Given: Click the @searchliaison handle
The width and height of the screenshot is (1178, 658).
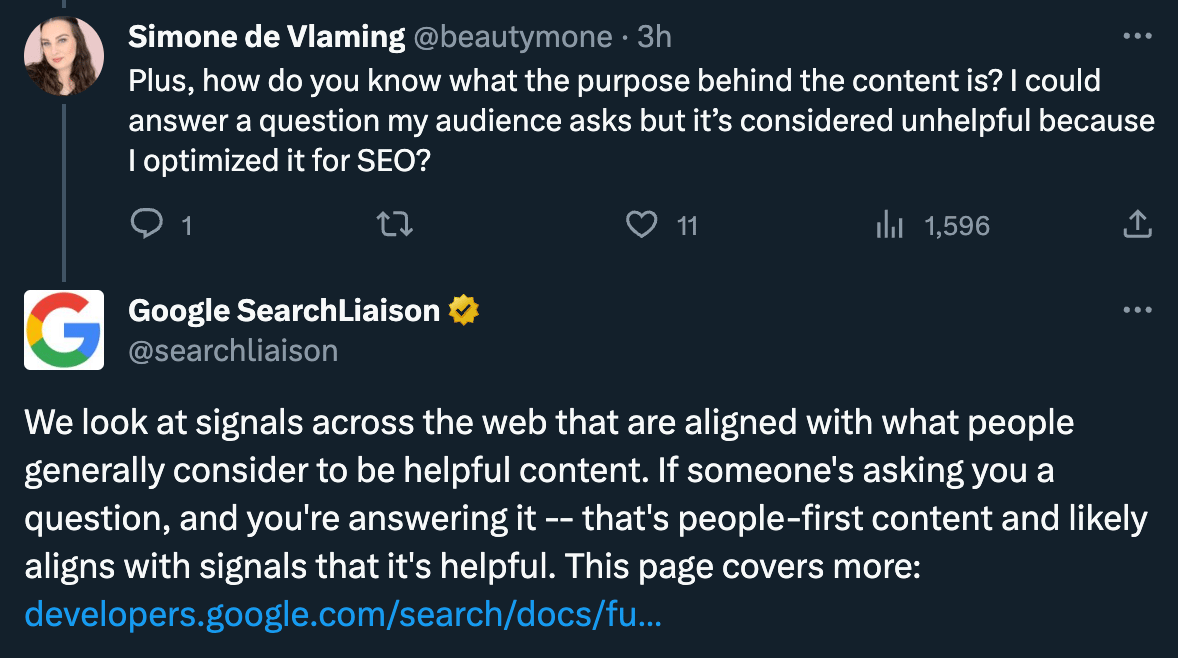Looking at the screenshot, I should click(233, 350).
